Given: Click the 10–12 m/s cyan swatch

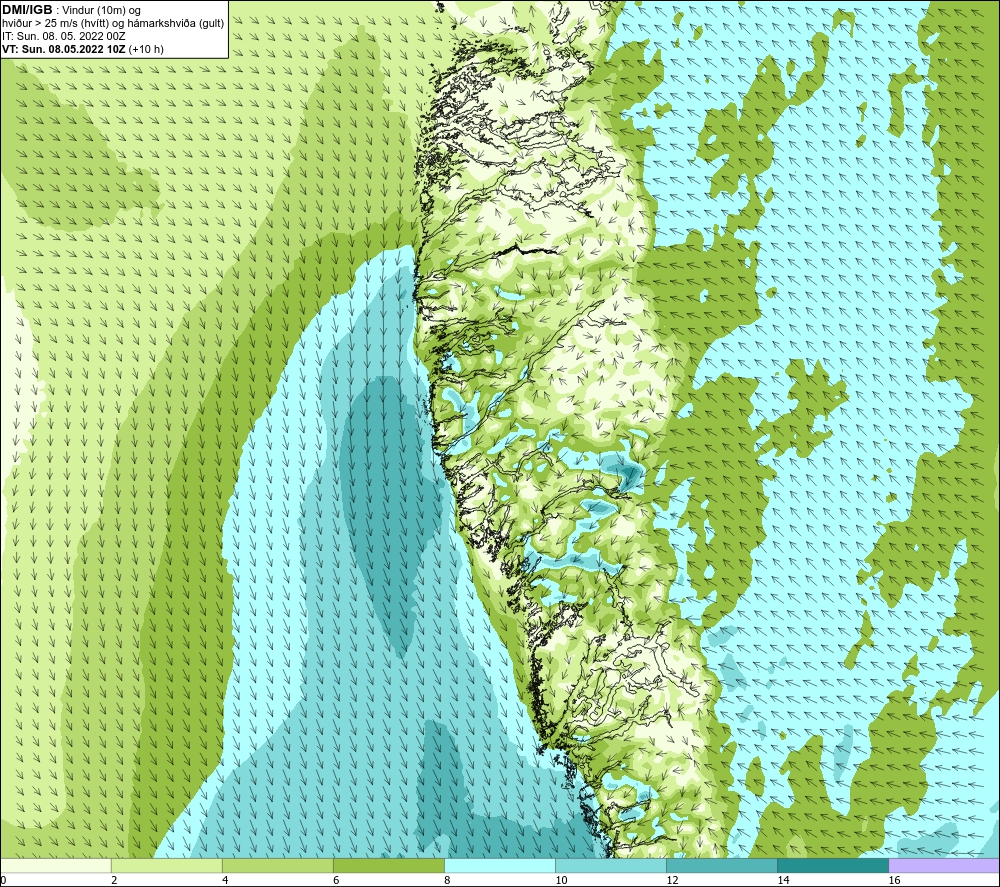Looking at the screenshot, I should point(611,865).
